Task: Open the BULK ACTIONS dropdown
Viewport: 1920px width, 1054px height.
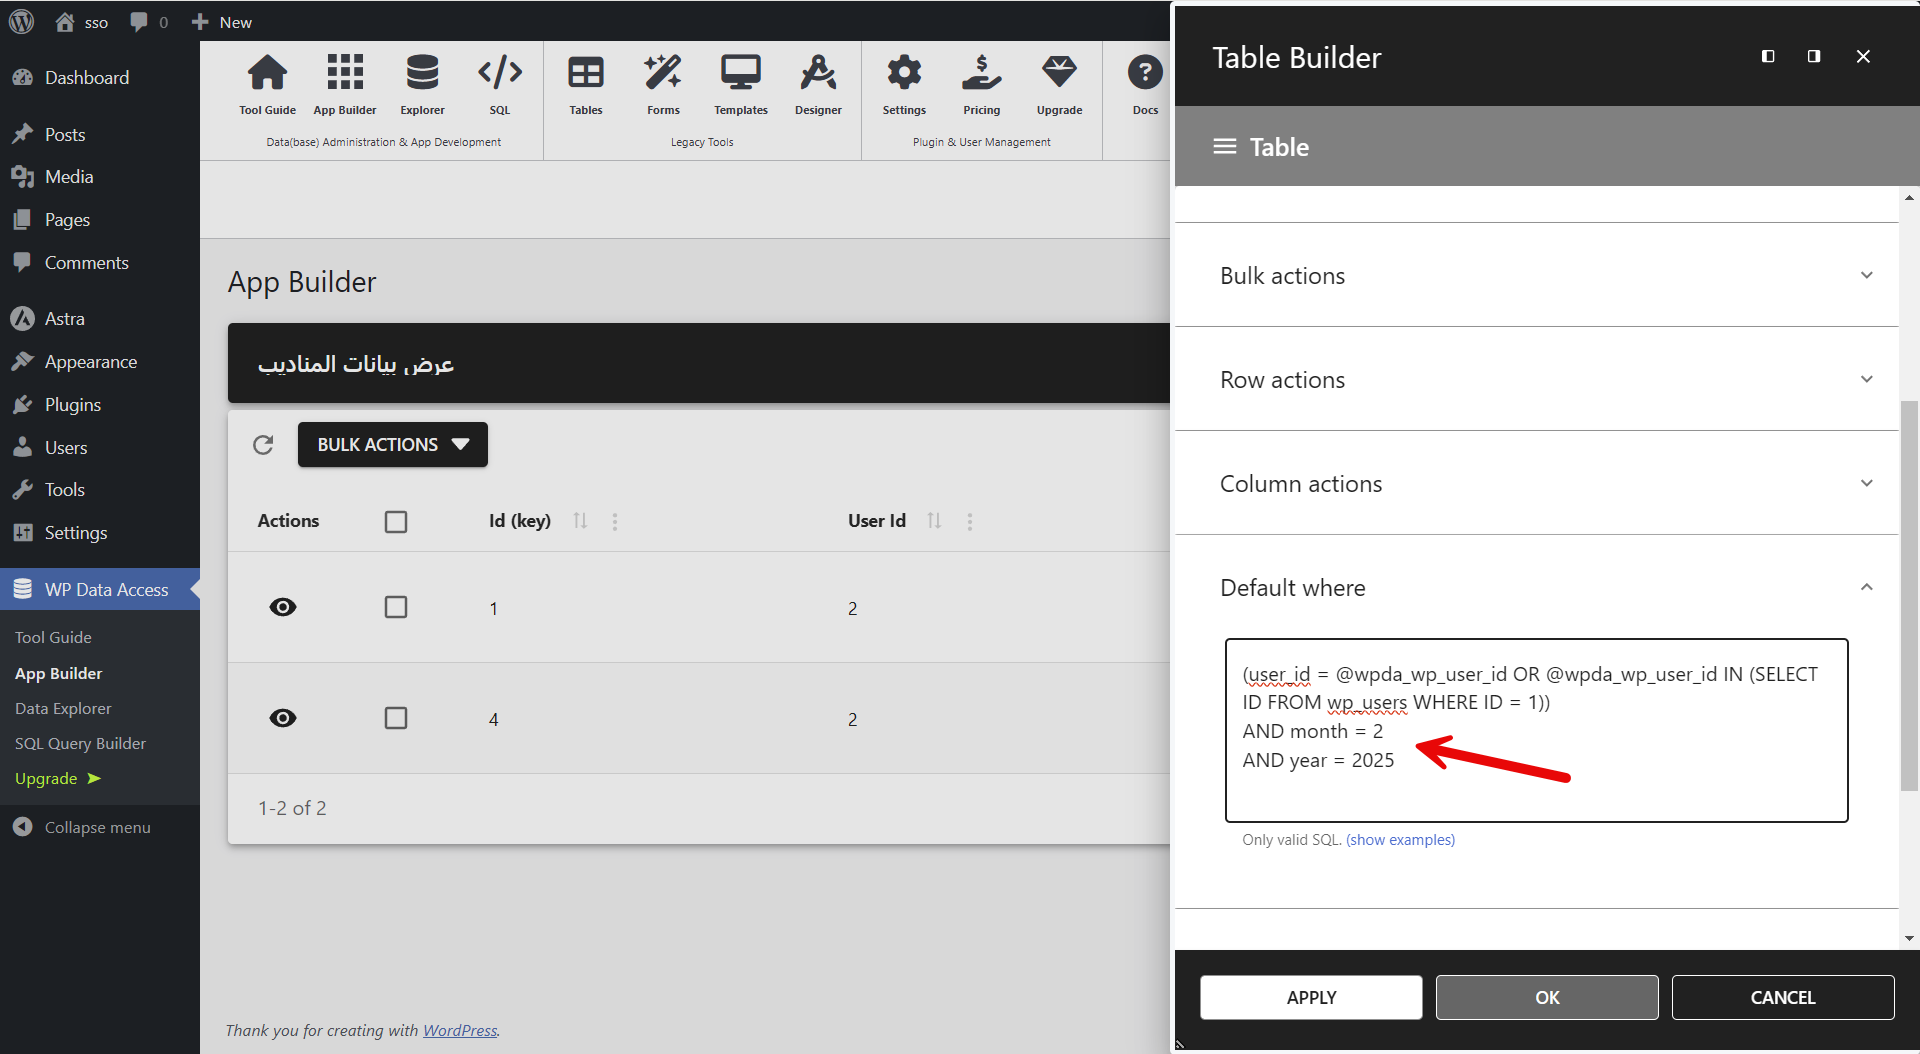Action: tap(392, 445)
